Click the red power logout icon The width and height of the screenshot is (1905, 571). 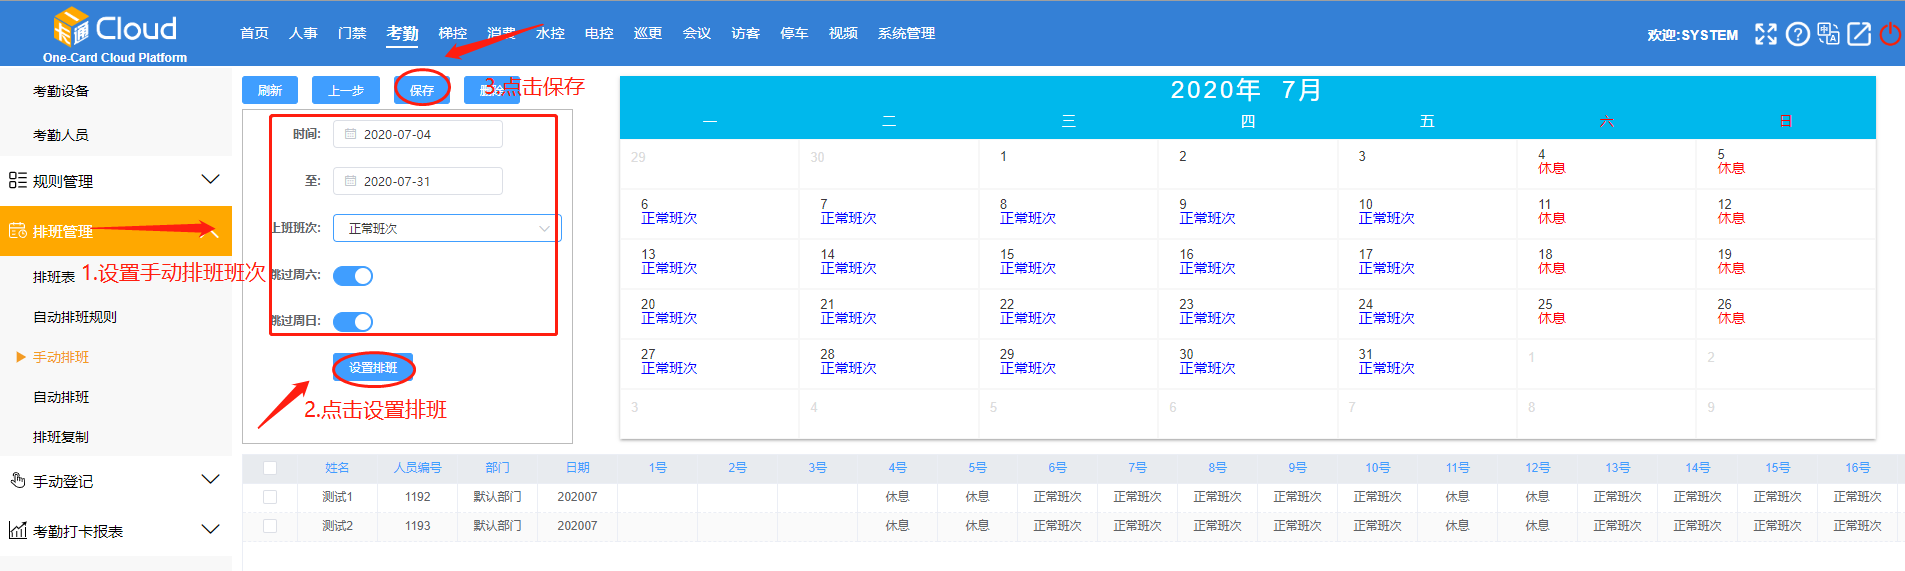point(1890,34)
